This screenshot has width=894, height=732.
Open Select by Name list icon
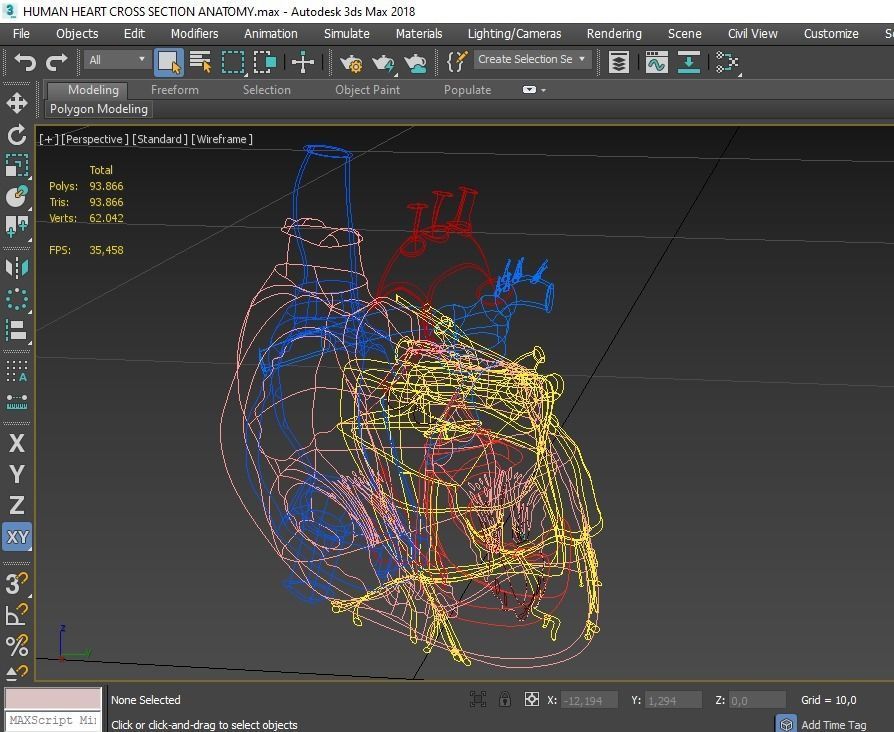pyautogui.click(x=200, y=62)
